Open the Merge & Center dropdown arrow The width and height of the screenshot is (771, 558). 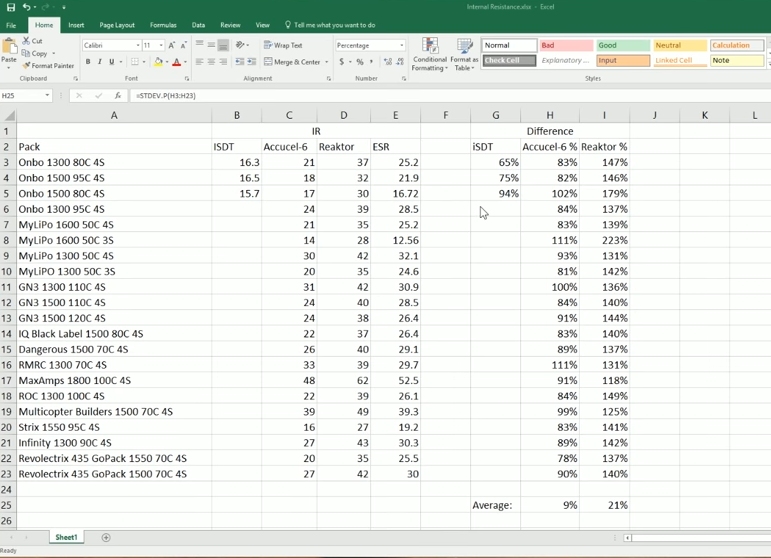(326, 62)
